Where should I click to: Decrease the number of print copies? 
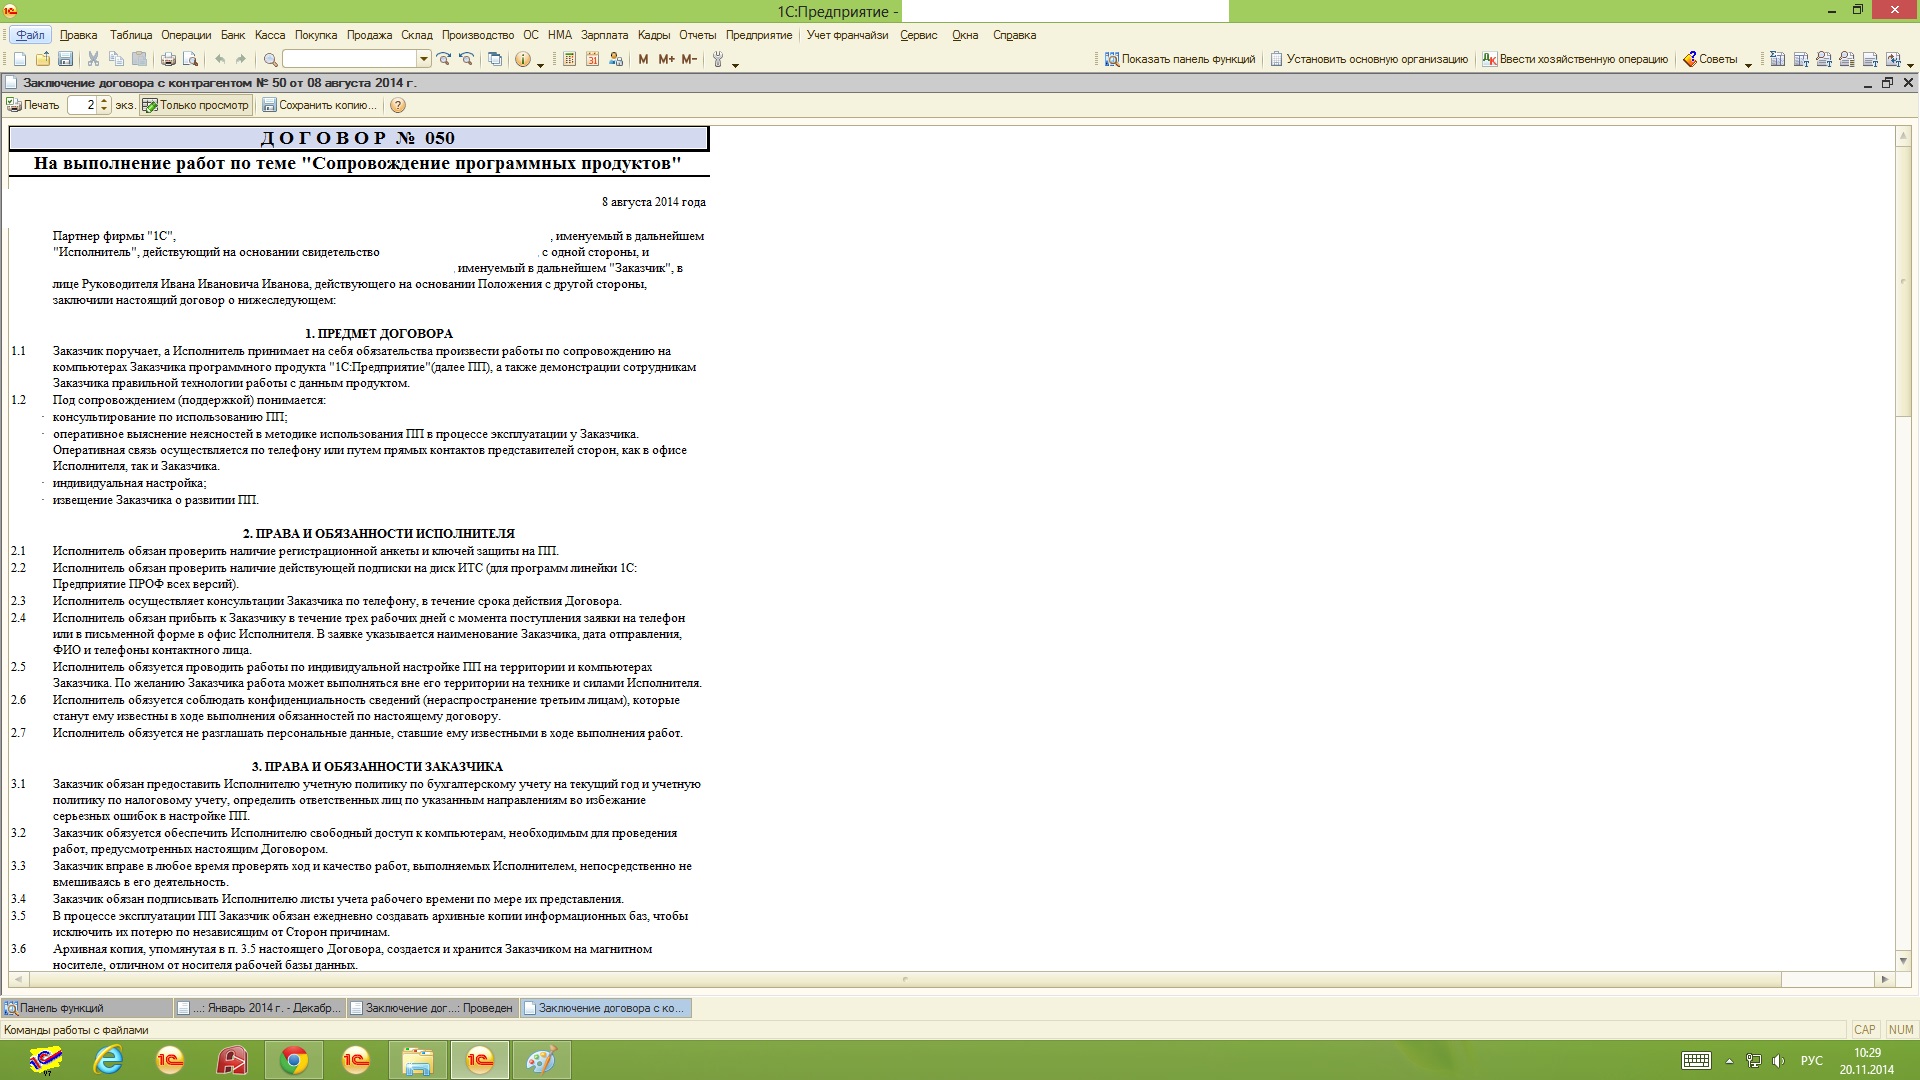(x=105, y=109)
